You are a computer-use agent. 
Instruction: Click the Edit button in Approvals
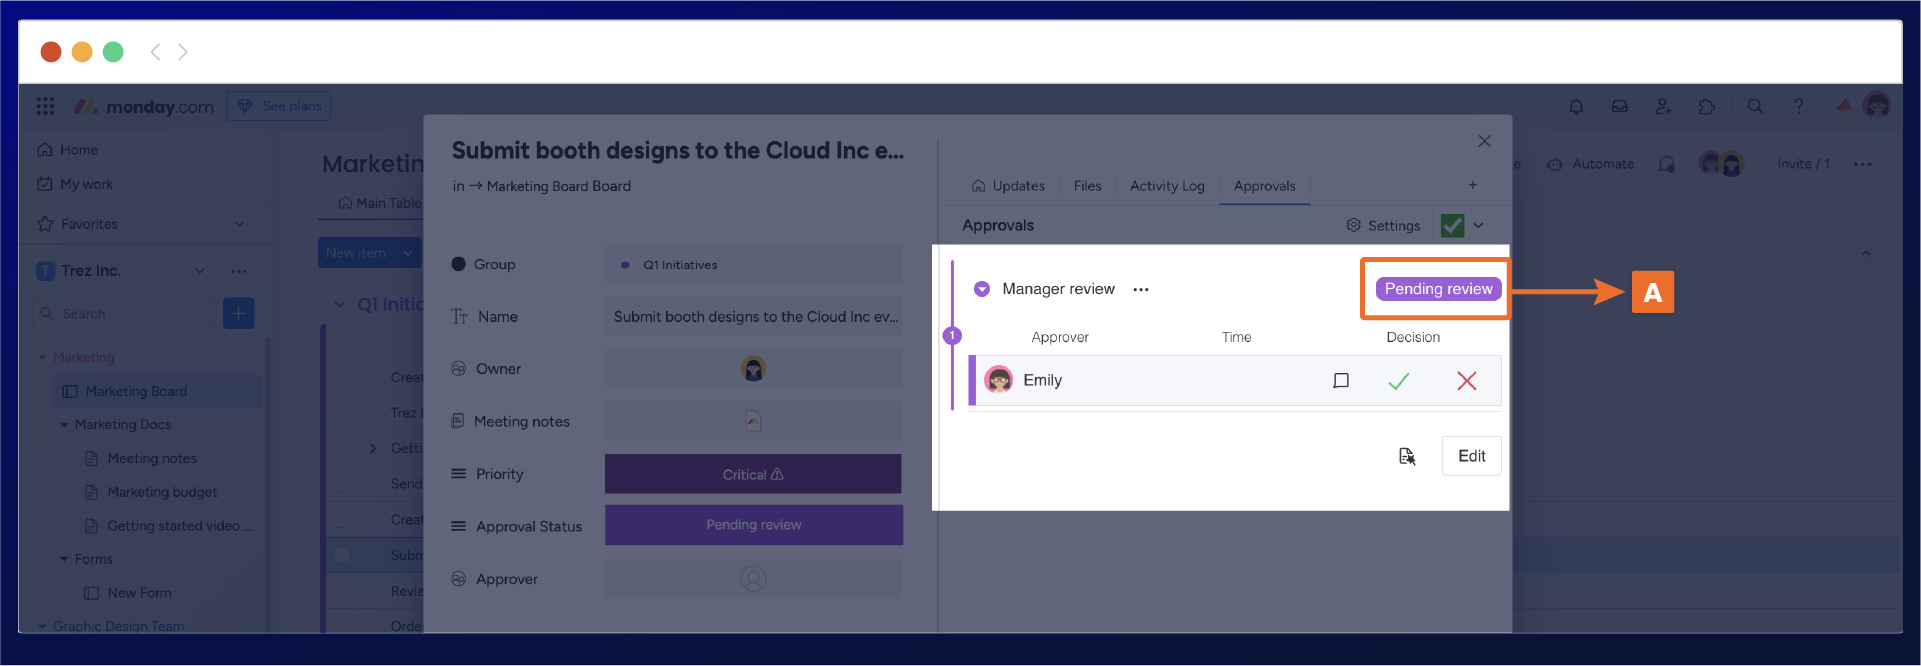tap(1471, 456)
